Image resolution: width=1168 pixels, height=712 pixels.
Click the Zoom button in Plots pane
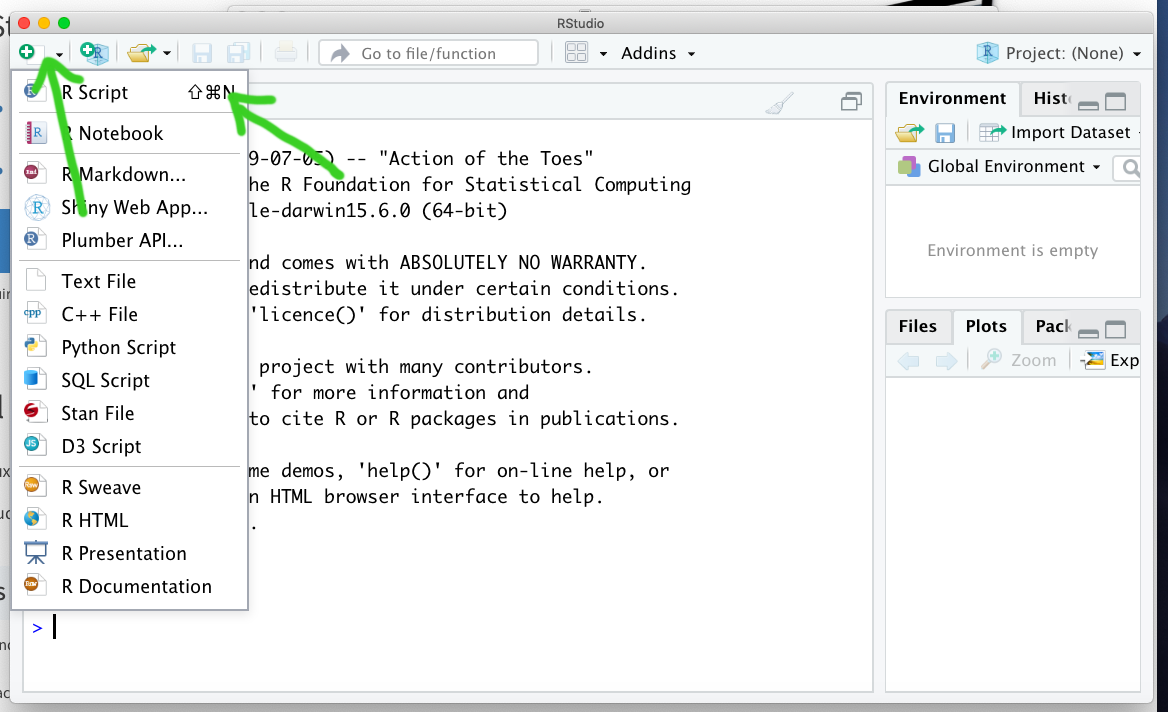tap(1019, 360)
